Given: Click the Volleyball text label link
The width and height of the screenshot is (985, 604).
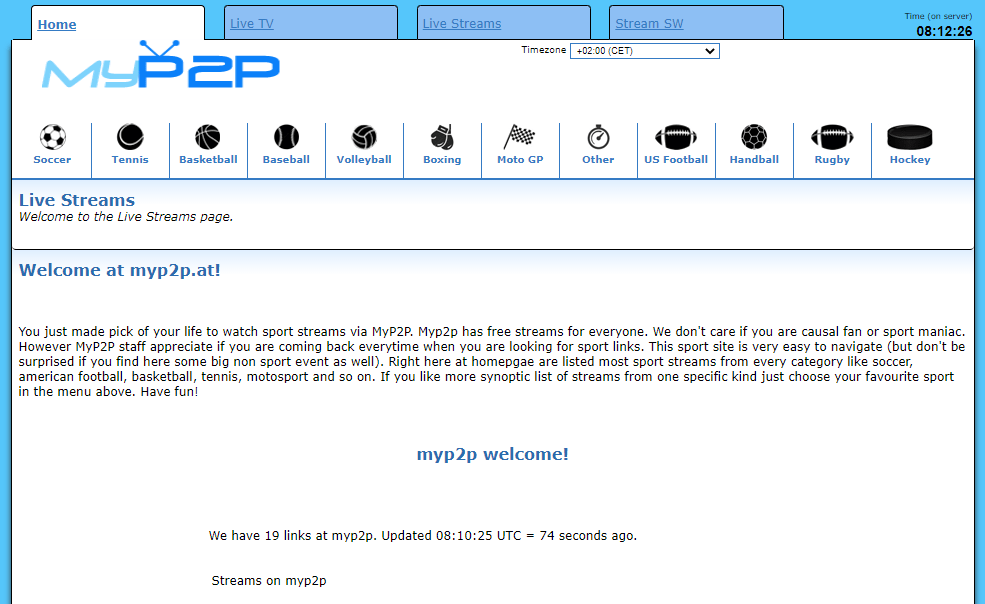Looking at the screenshot, I should coord(364,160).
